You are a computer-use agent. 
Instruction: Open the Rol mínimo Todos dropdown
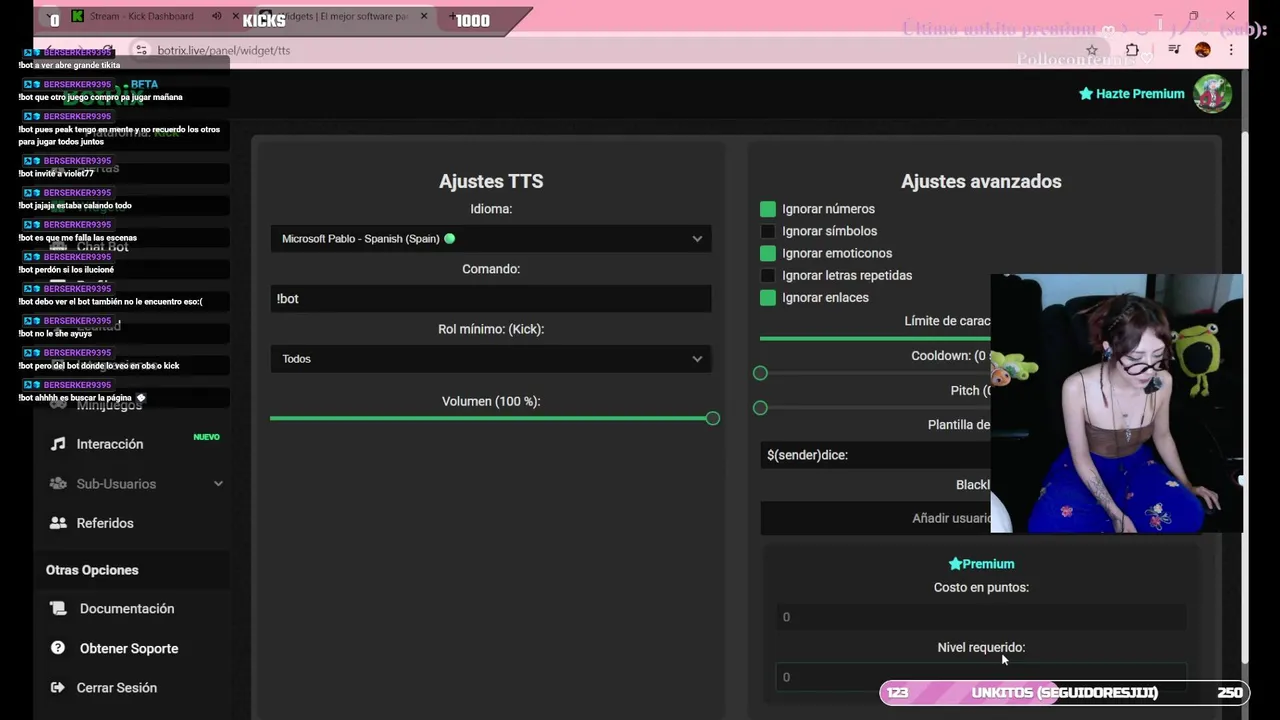coord(491,359)
